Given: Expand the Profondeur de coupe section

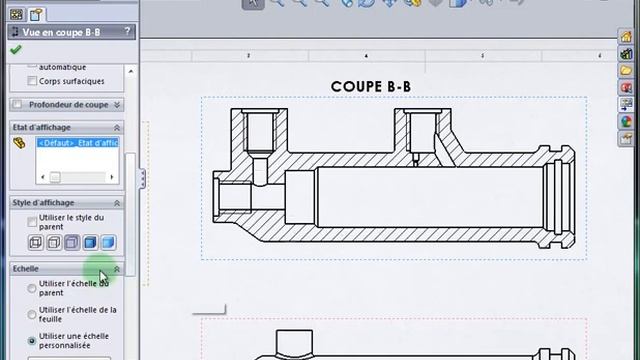Looking at the screenshot, I should [x=117, y=105].
